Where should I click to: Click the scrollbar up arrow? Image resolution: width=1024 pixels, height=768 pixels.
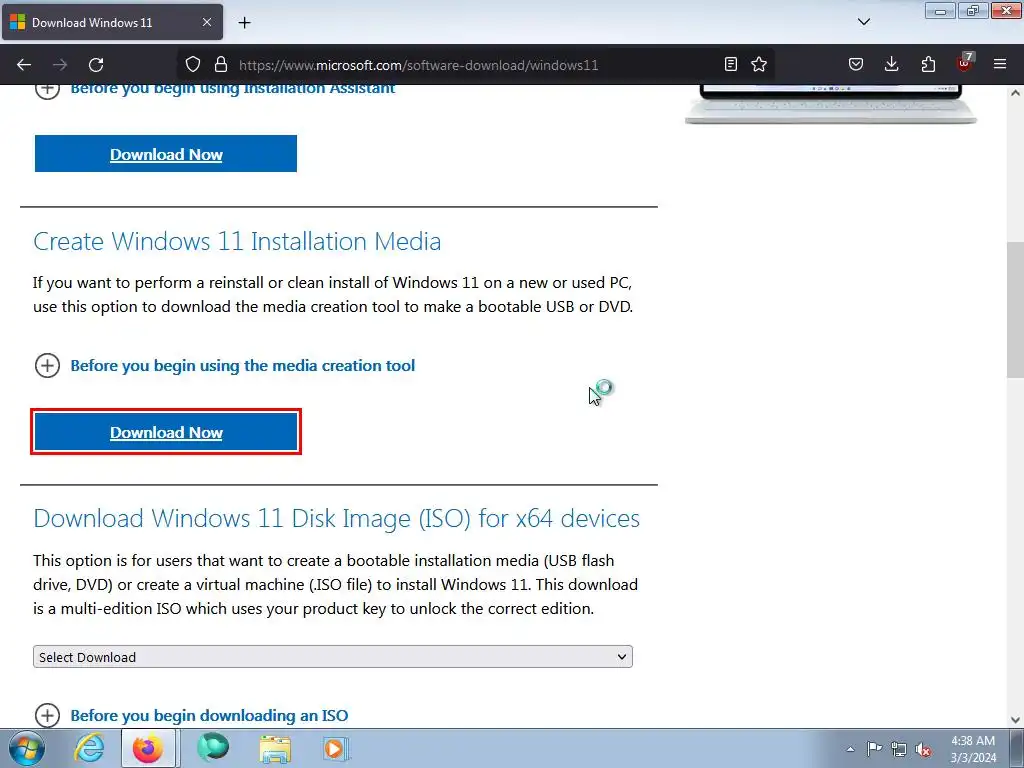[1016, 93]
